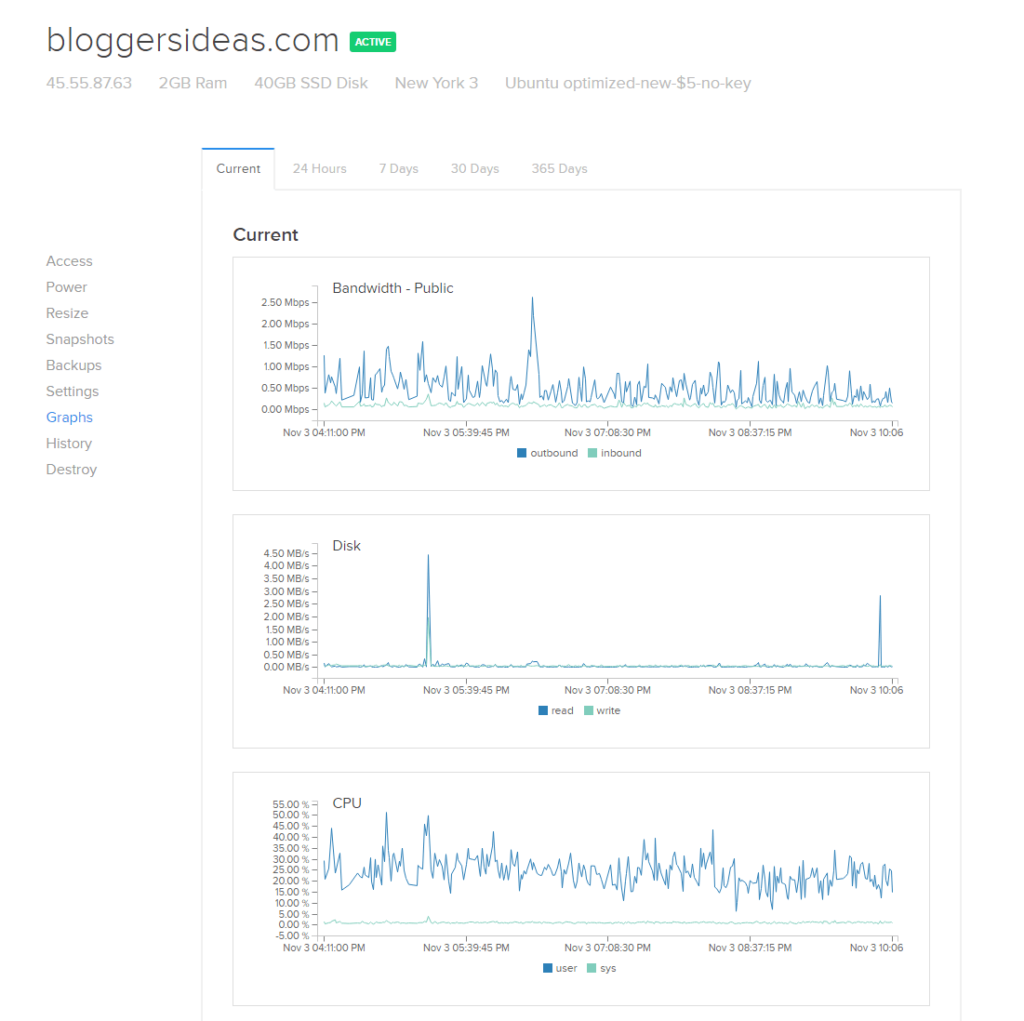Open the Resize sidebar option

(67, 313)
